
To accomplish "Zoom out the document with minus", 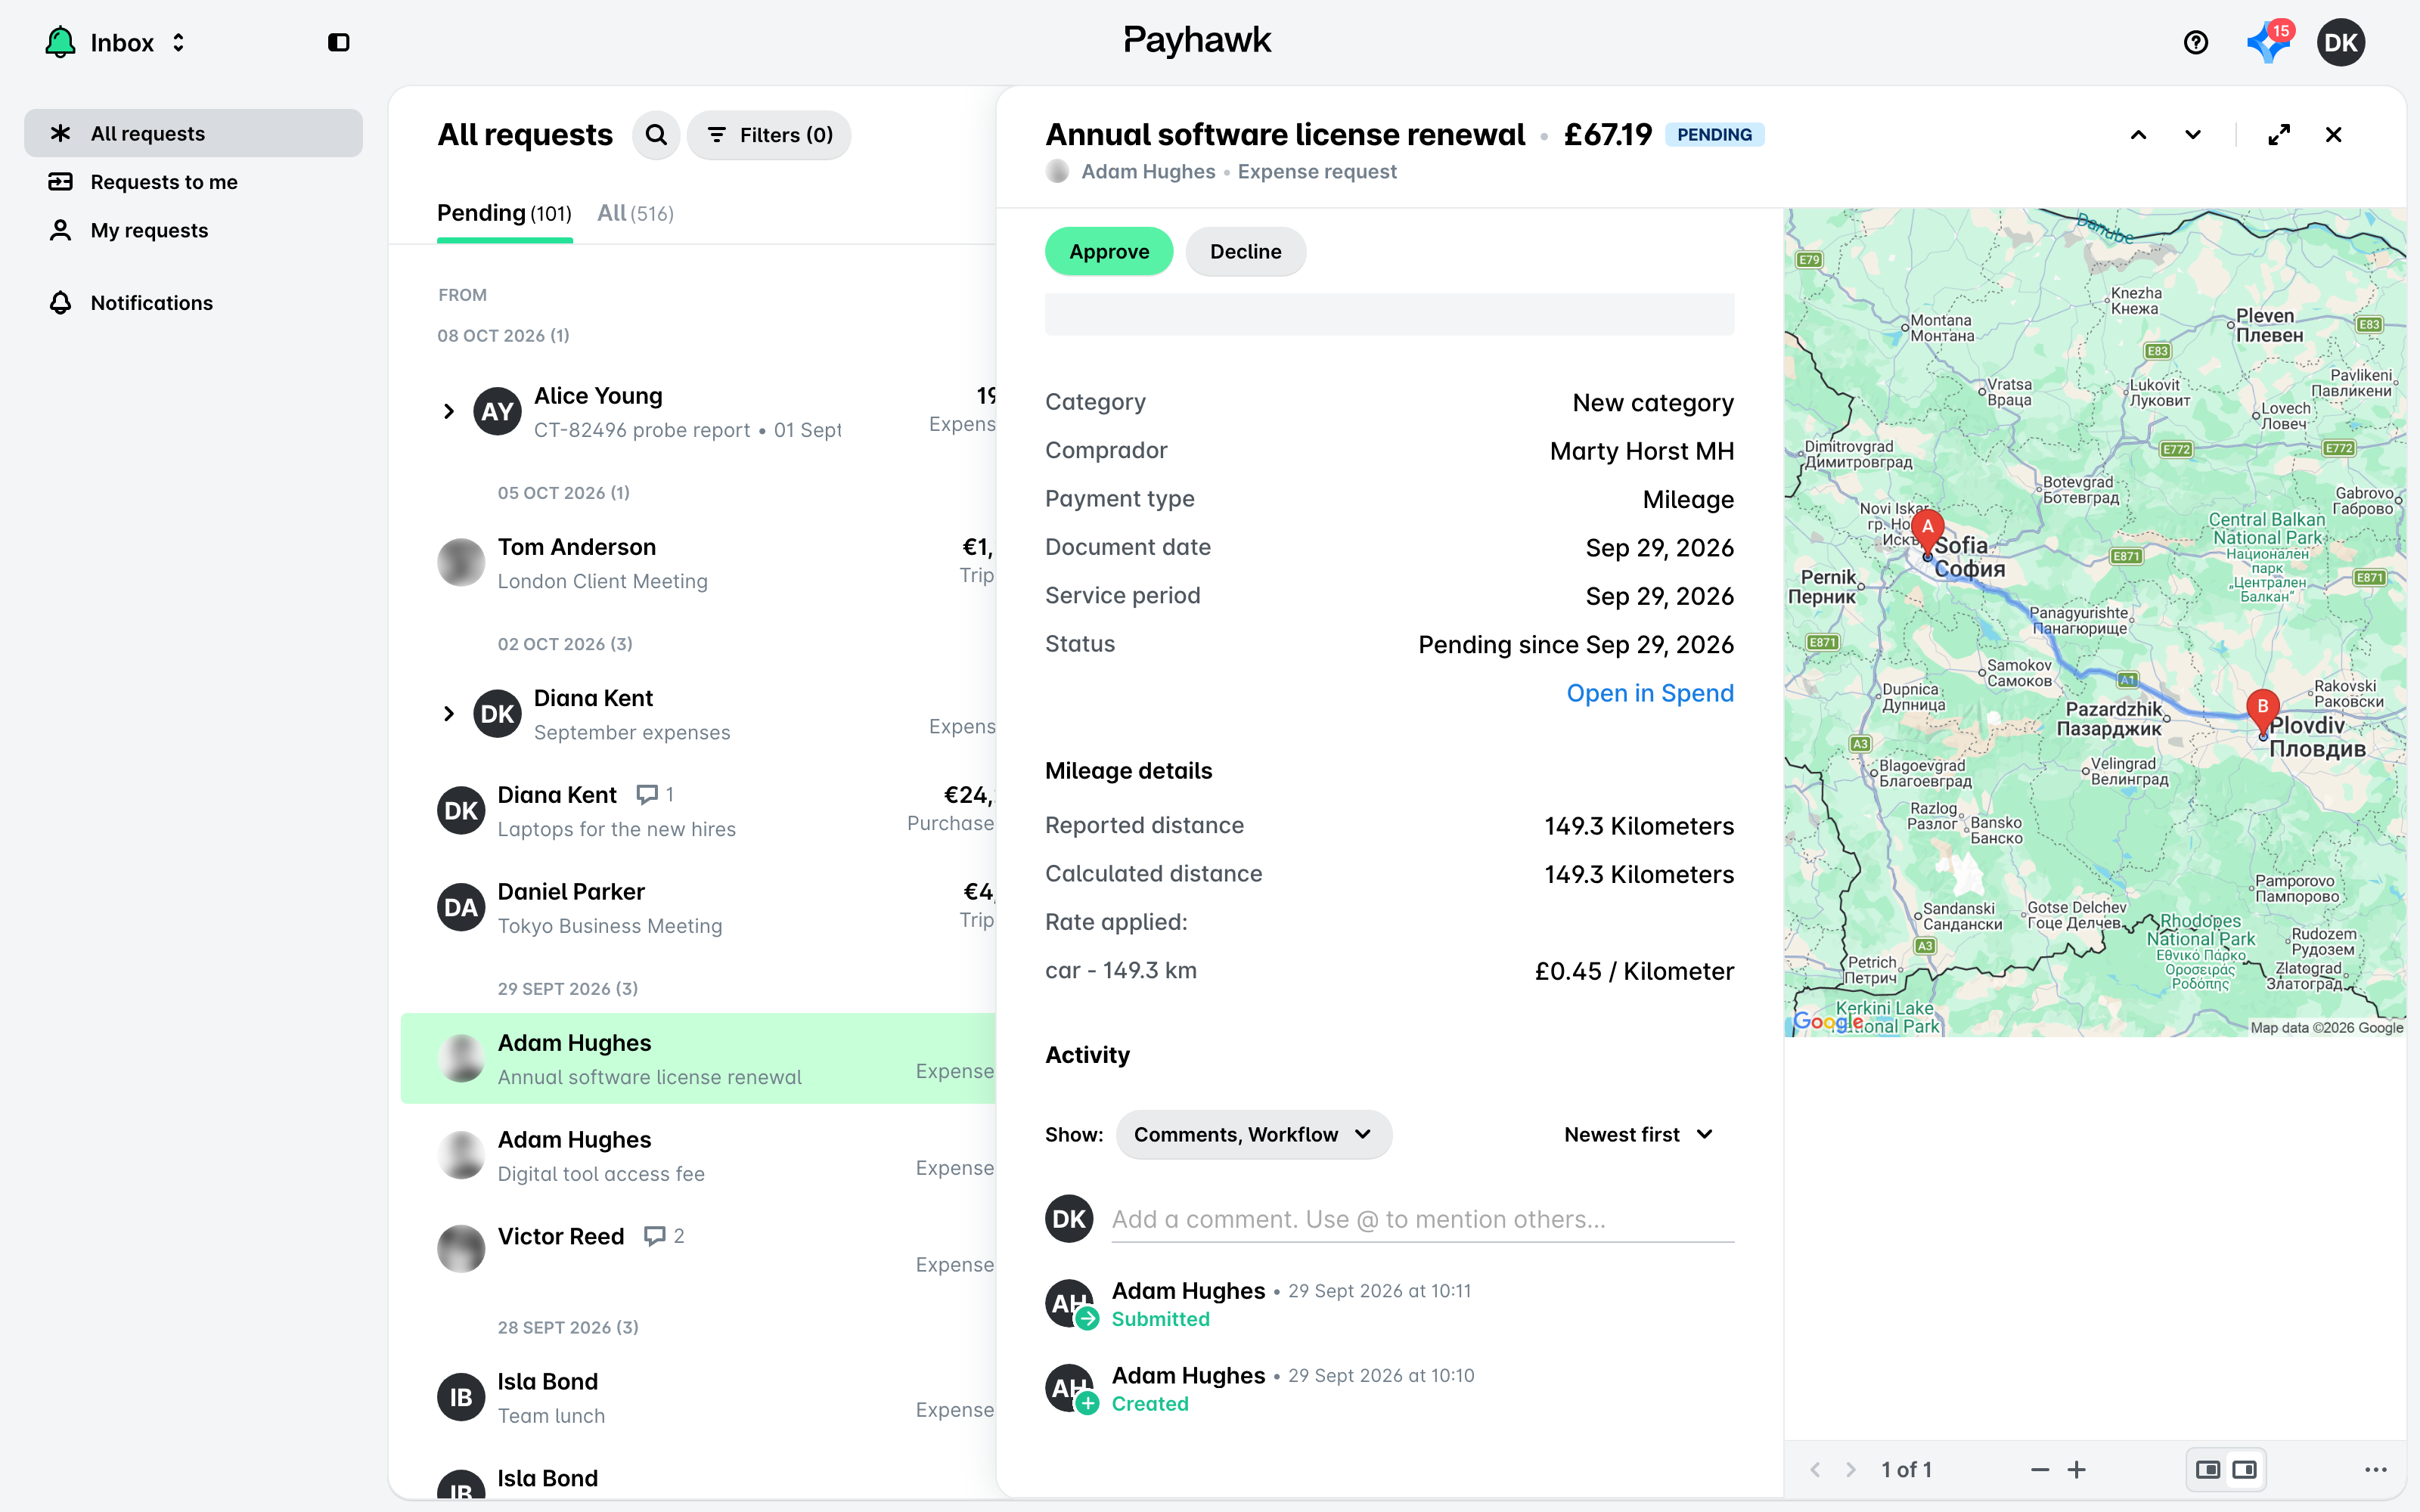I will [2040, 1470].
